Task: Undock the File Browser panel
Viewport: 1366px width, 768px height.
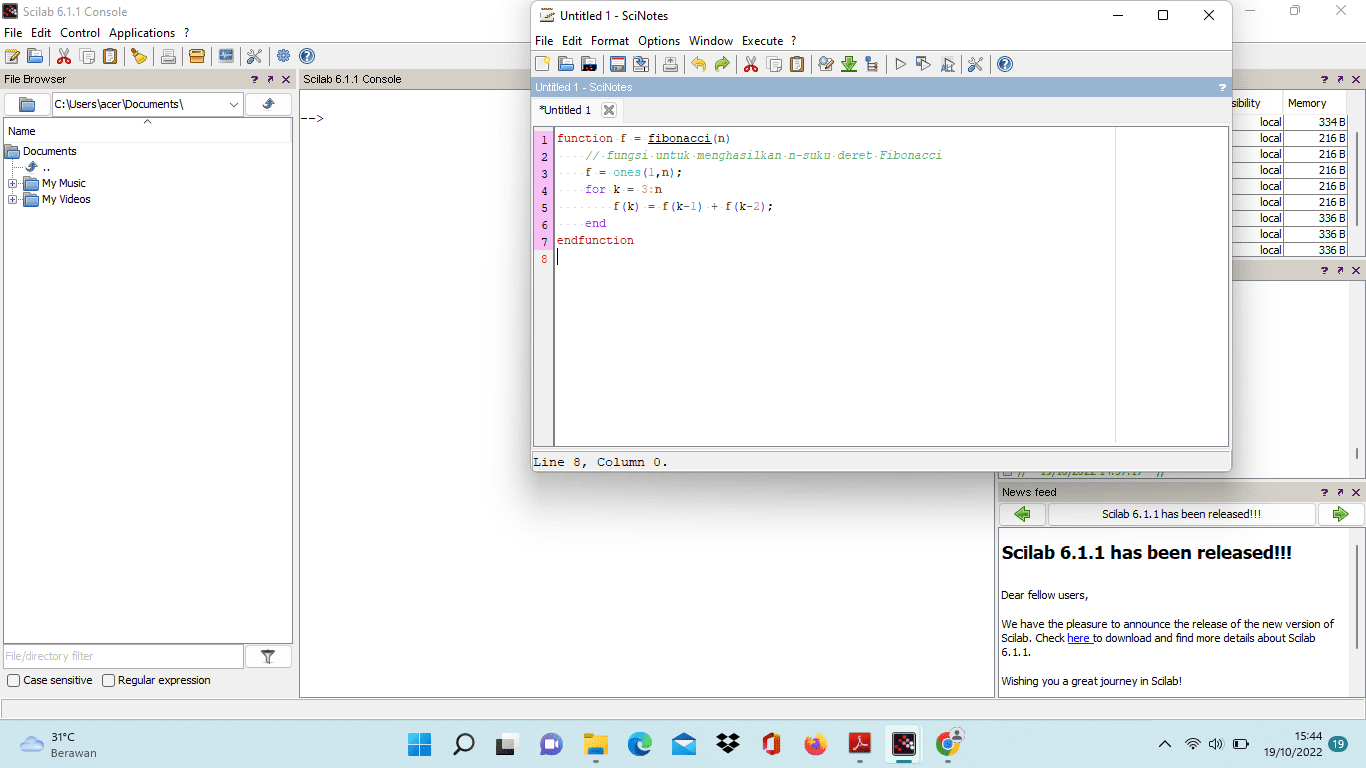Action: (270, 79)
